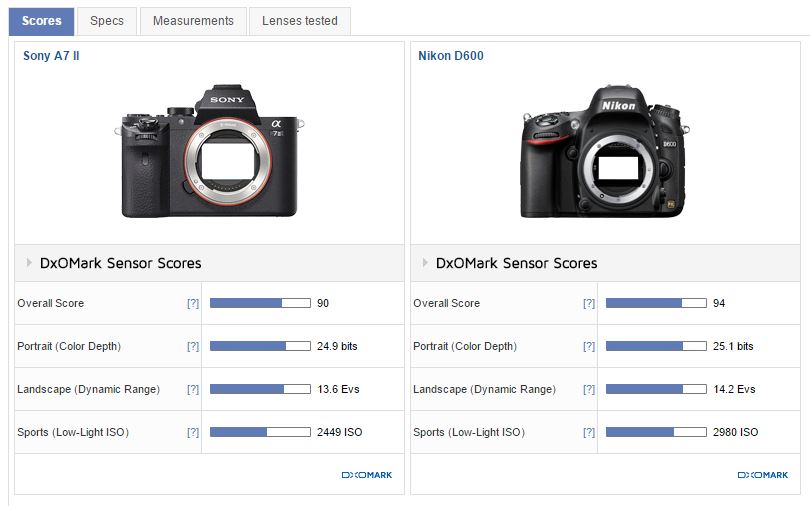Image resolution: width=810 pixels, height=506 pixels.
Task: Switch to the Specs tab
Action: click(x=107, y=21)
